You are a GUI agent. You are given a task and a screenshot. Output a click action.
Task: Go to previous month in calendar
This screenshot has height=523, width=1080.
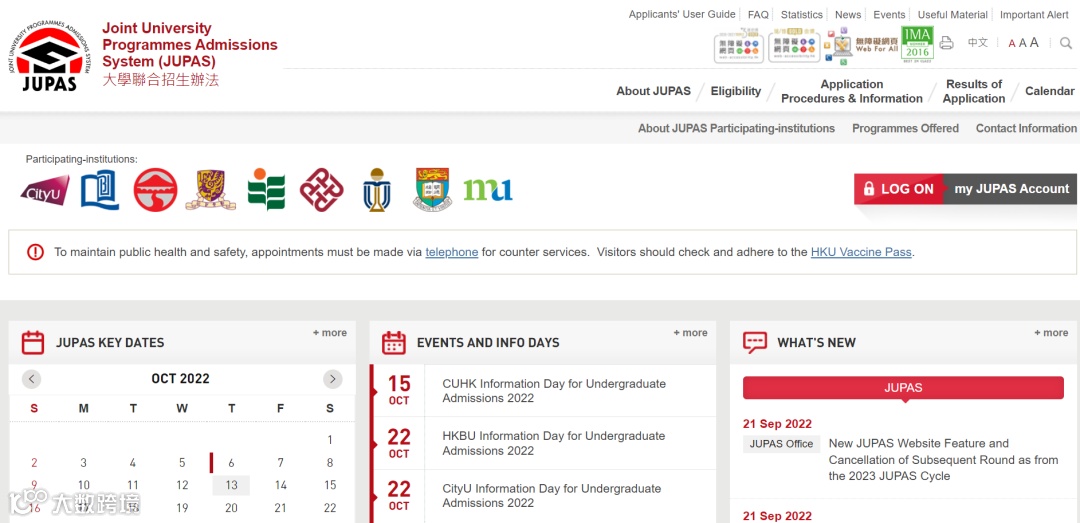(32, 379)
